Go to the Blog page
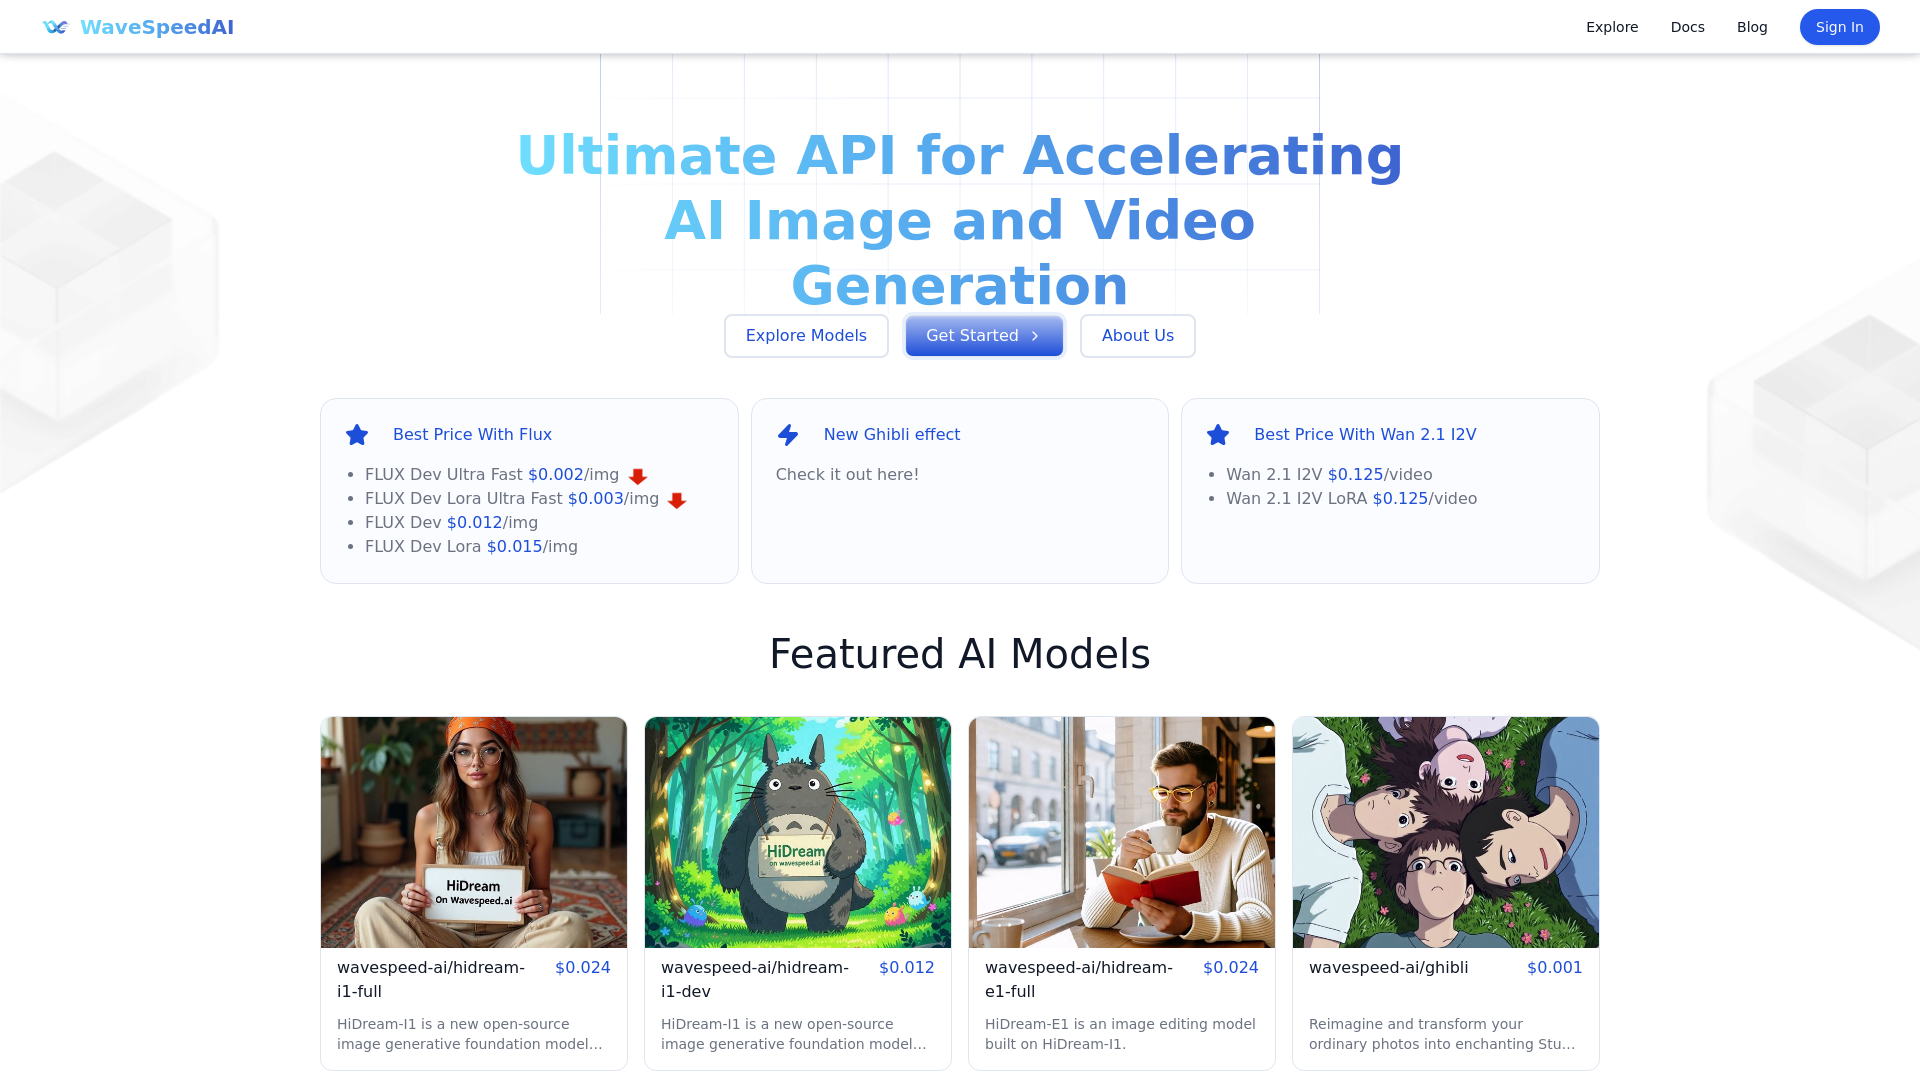Image resolution: width=1920 pixels, height=1080 pixels. point(1752,27)
